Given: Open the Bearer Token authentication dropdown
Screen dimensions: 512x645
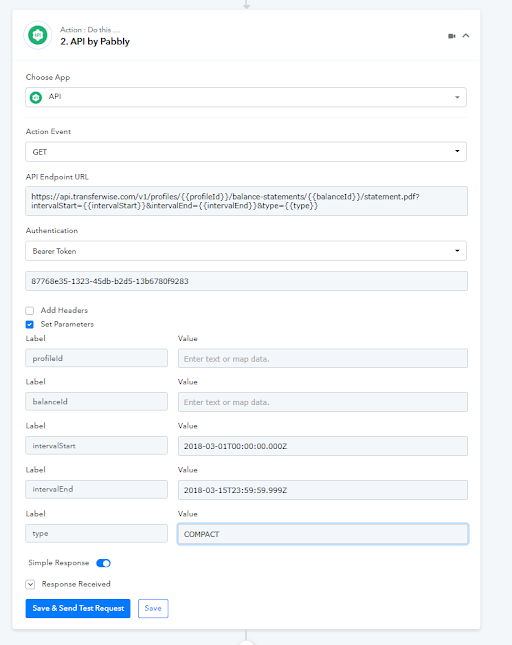Looking at the screenshot, I should pos(246,251).
